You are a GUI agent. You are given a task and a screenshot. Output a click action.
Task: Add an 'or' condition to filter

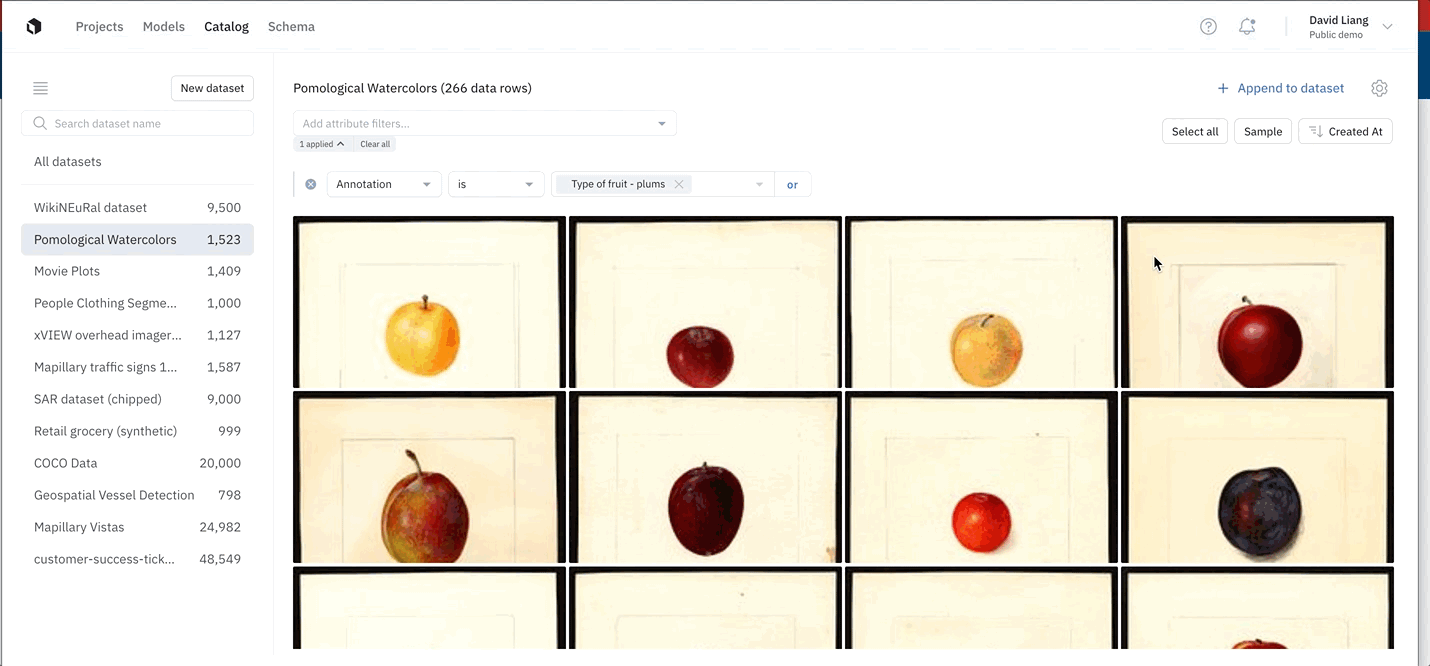pyautogui.click(x=792, y=184)
